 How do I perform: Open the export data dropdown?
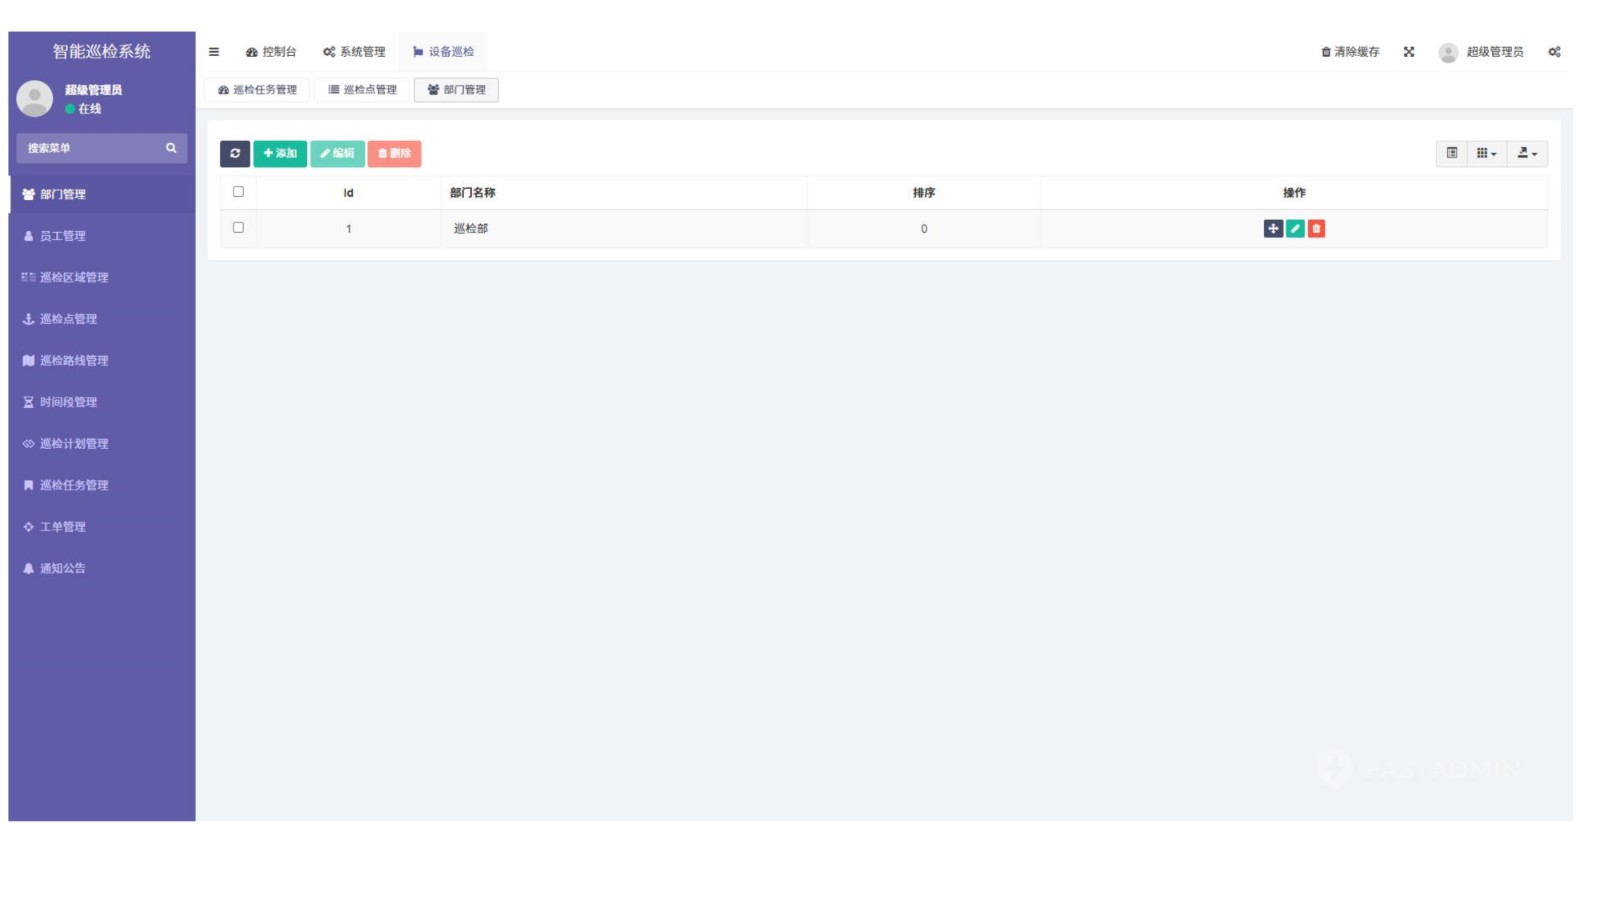tap(1527, 153)
